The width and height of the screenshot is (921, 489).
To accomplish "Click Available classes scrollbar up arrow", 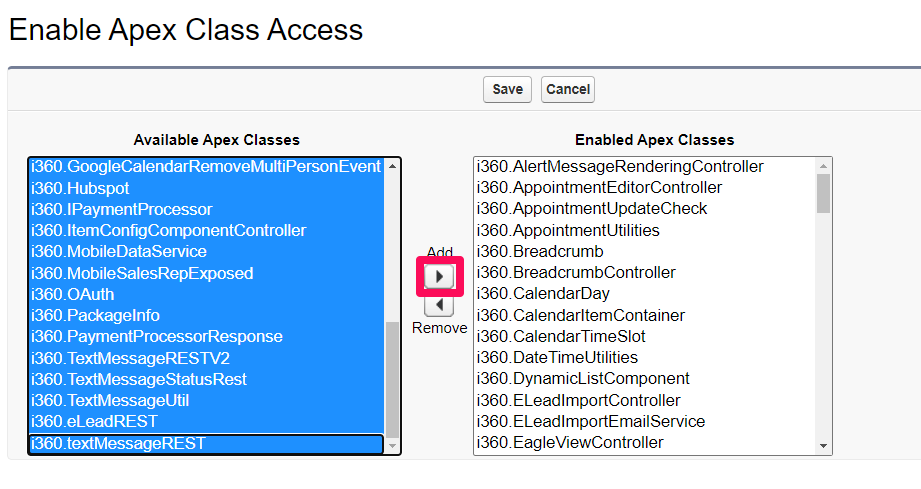I will pos(392,166).
